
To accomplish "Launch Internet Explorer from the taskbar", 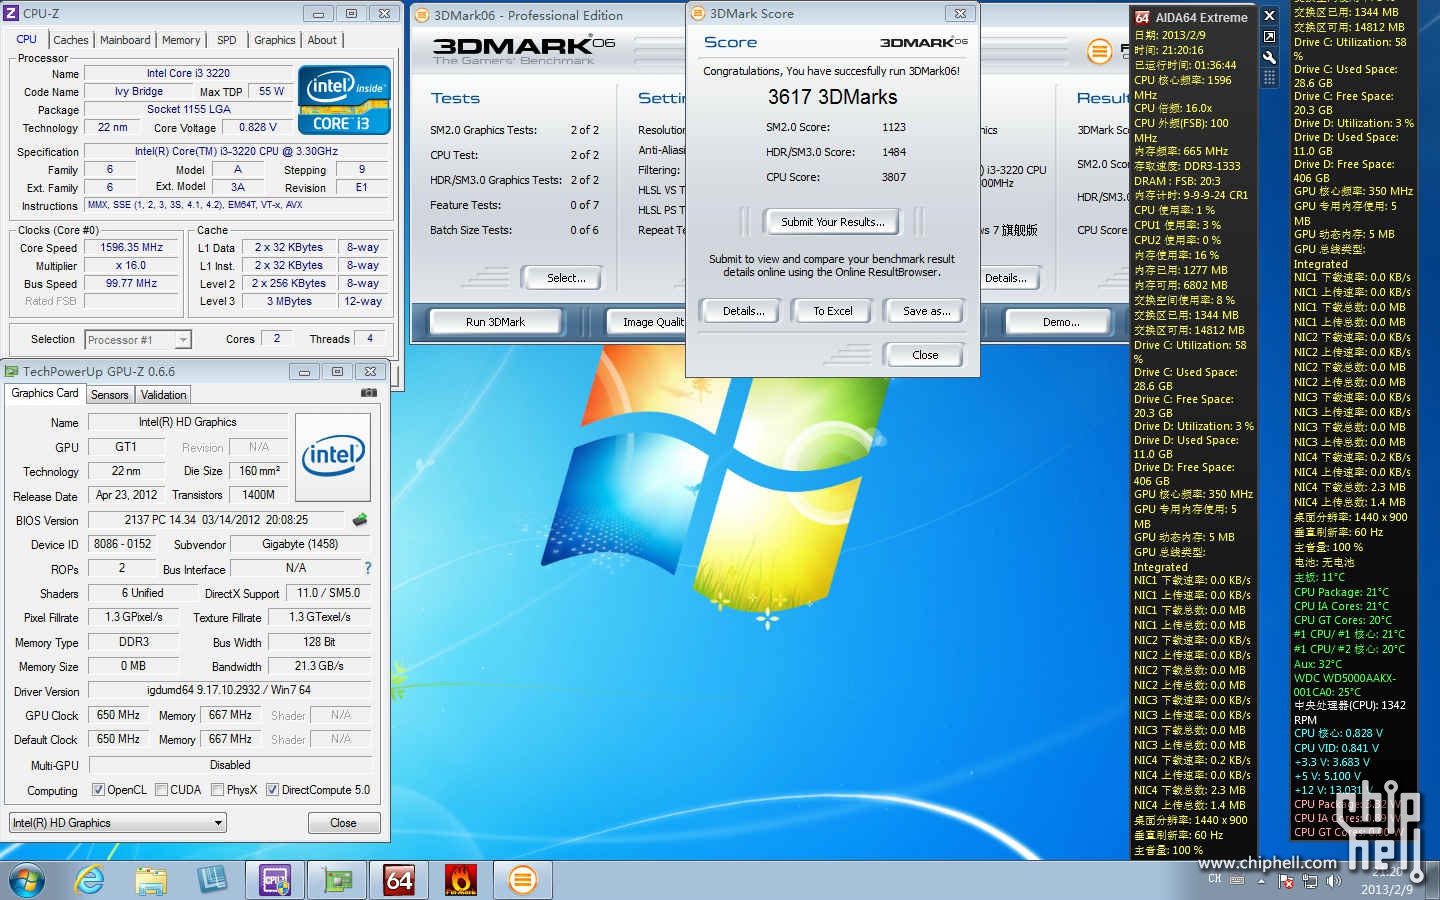I will tap(90, 881).
